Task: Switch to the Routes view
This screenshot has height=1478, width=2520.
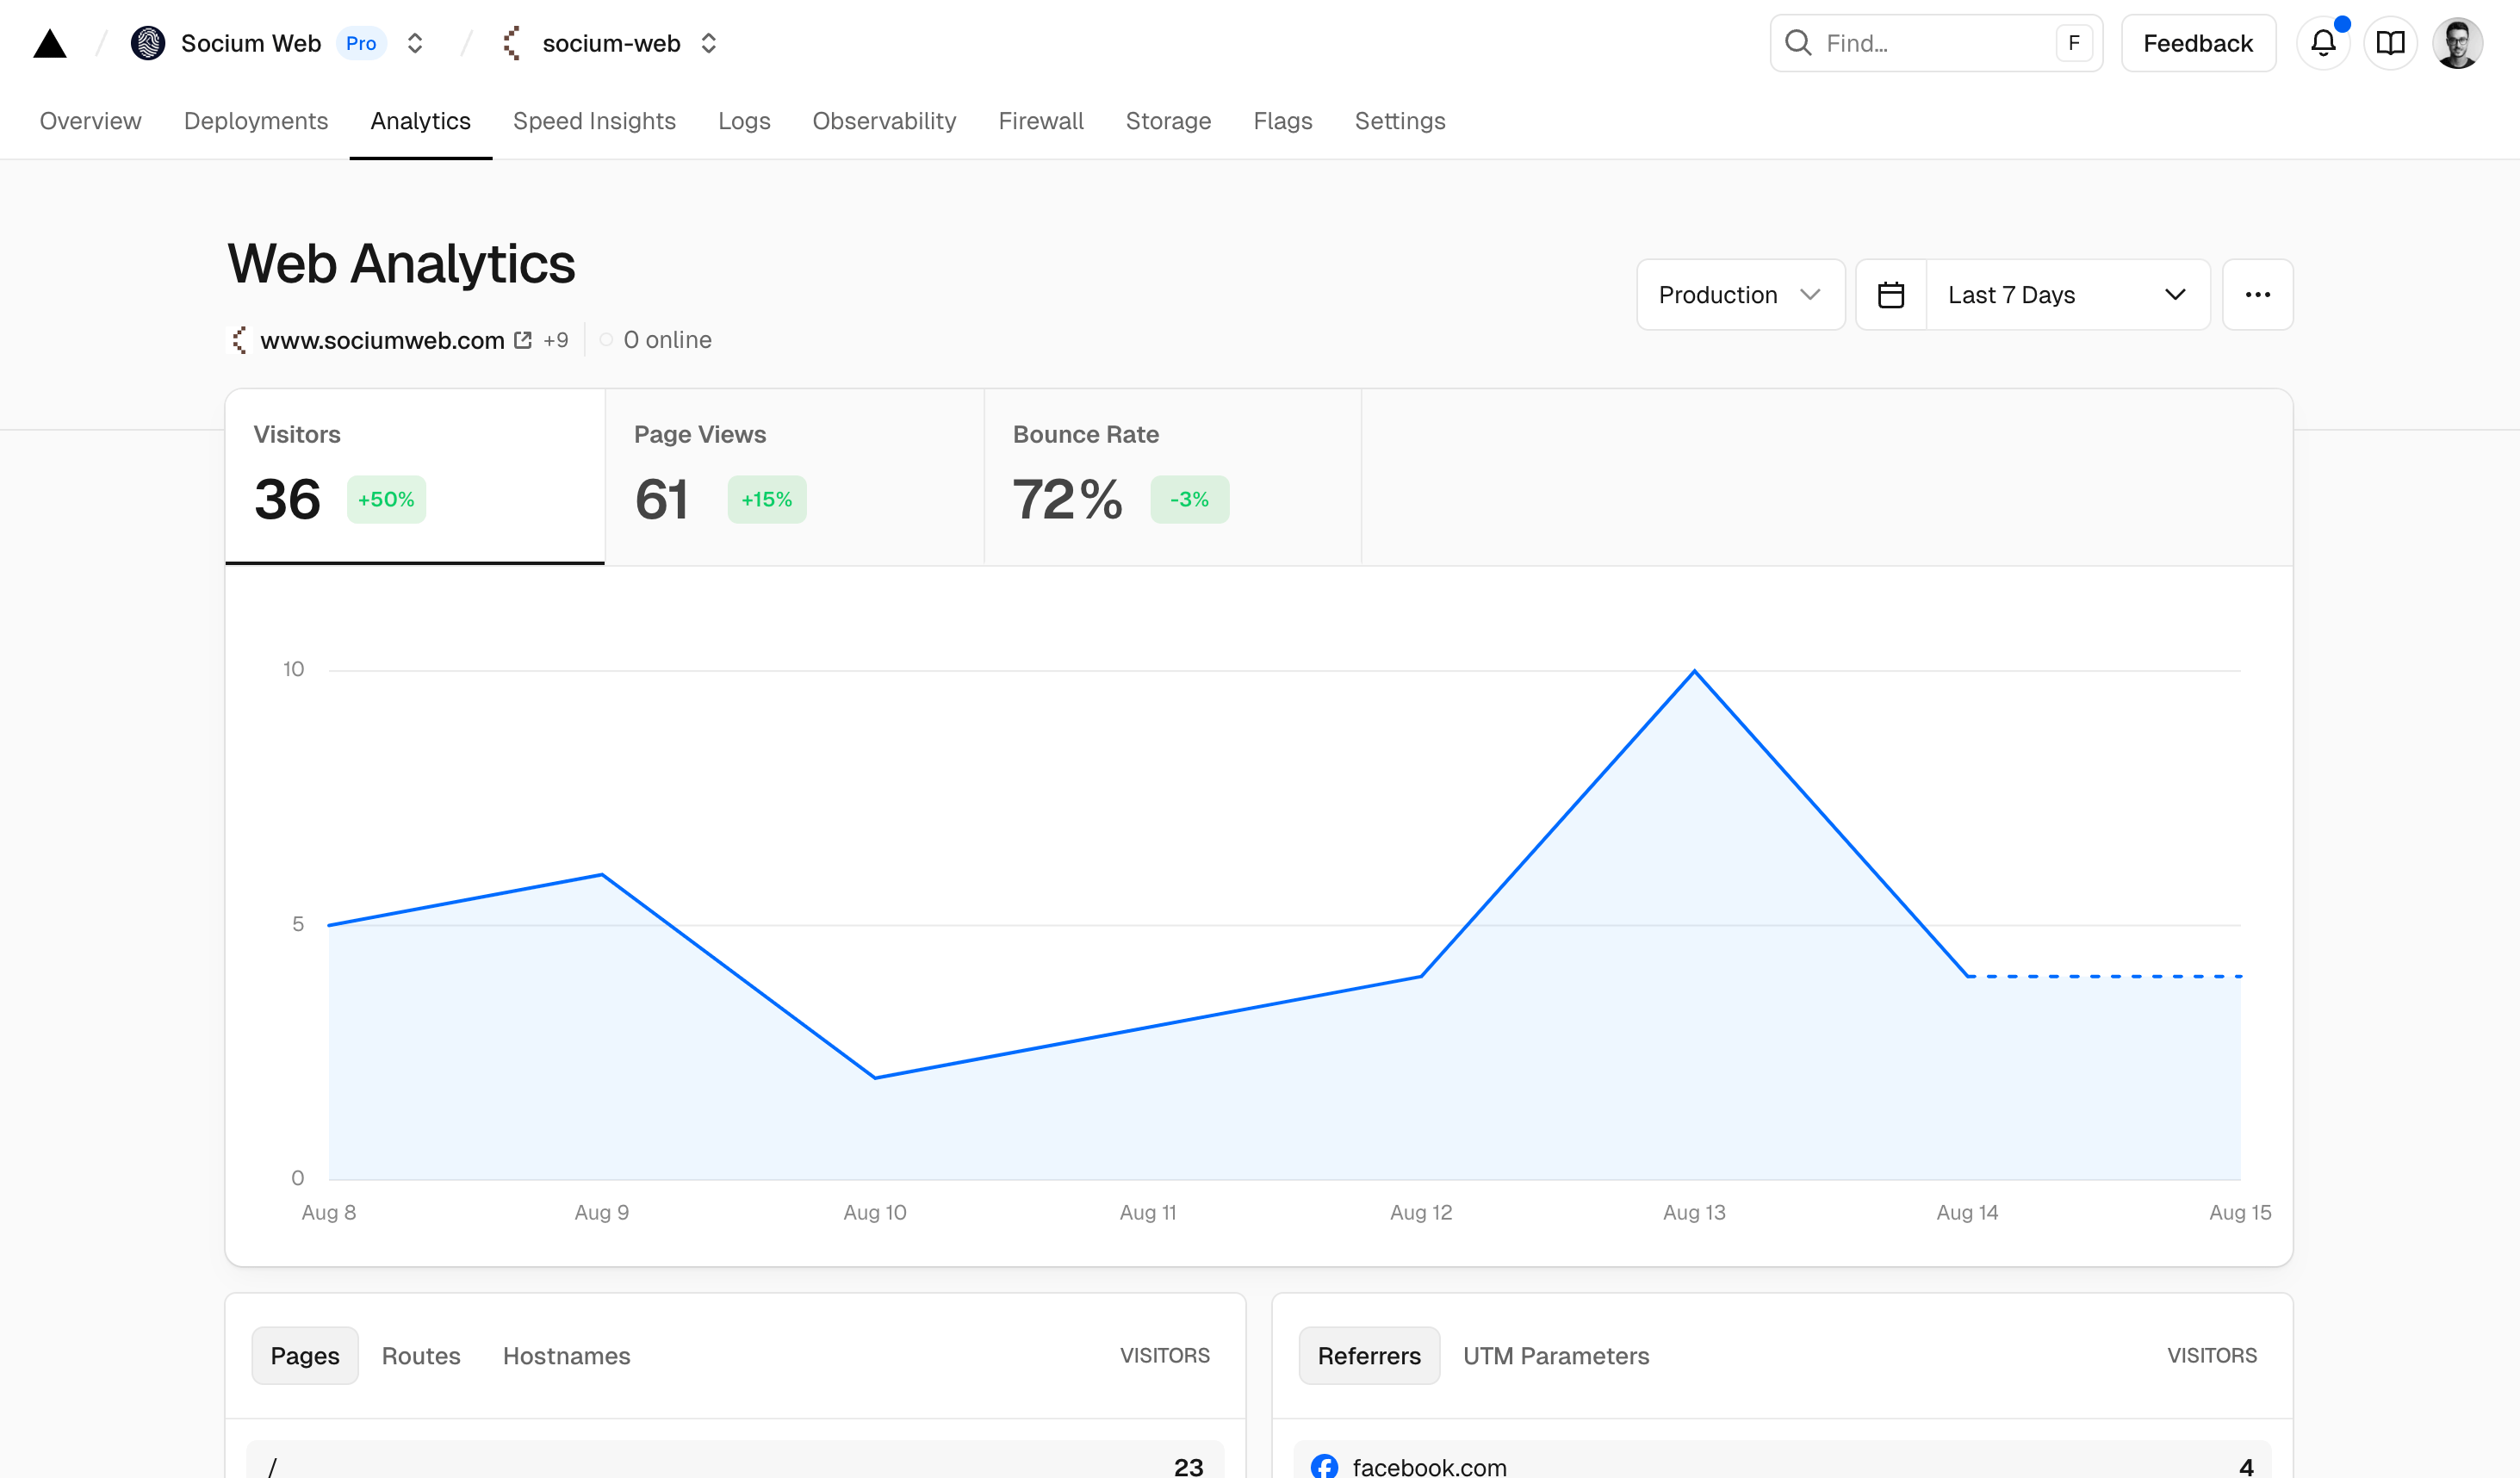Action: [x=420, y=1355]
